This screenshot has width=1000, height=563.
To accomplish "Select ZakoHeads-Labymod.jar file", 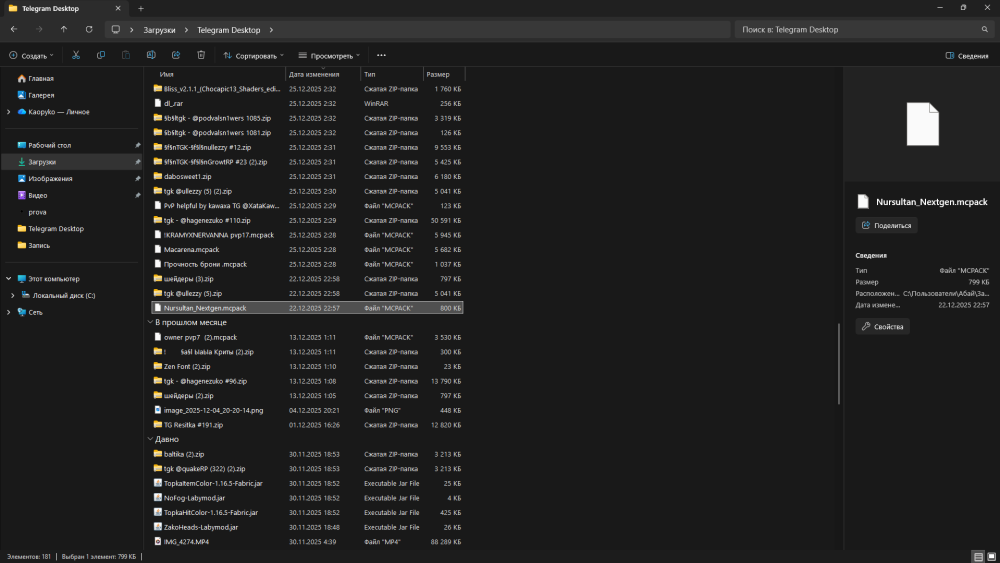I will pyautogui.click(x=307, y=527).
